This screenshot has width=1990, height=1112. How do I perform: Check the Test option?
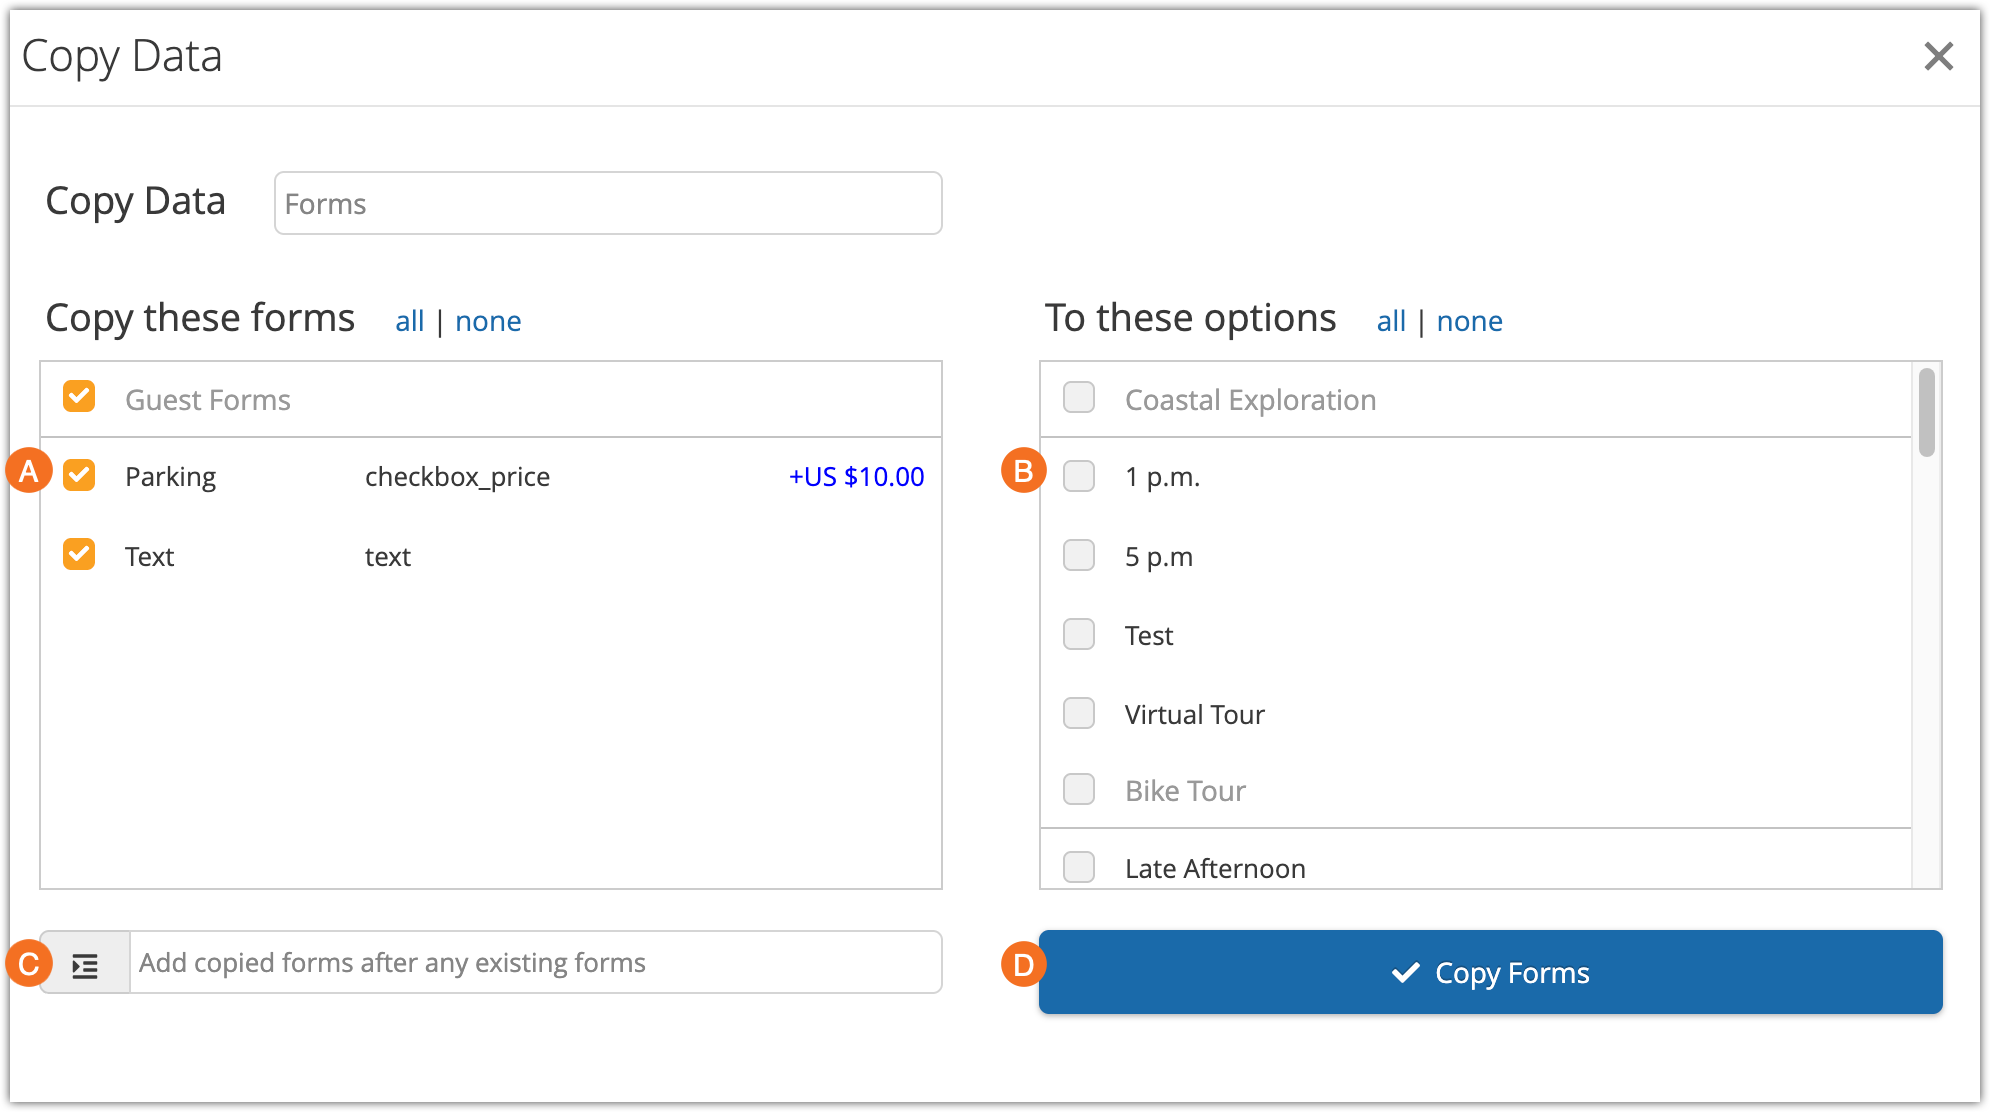tap(1078, 634)
